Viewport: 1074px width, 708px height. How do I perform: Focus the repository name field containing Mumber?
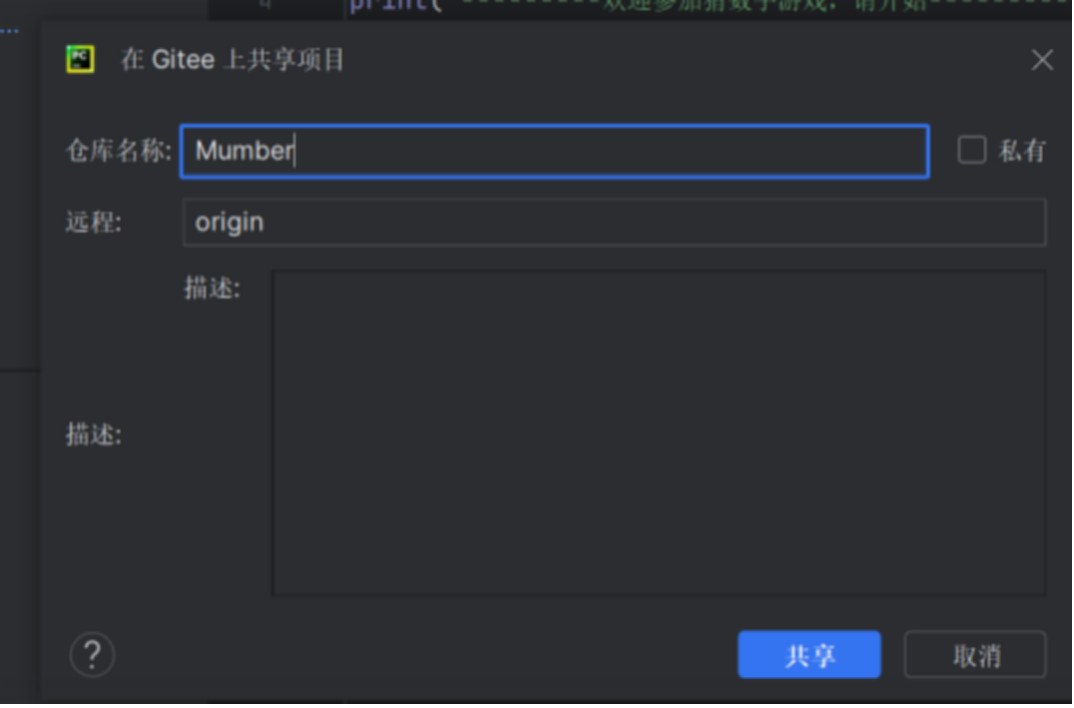[x=555, y=151]
